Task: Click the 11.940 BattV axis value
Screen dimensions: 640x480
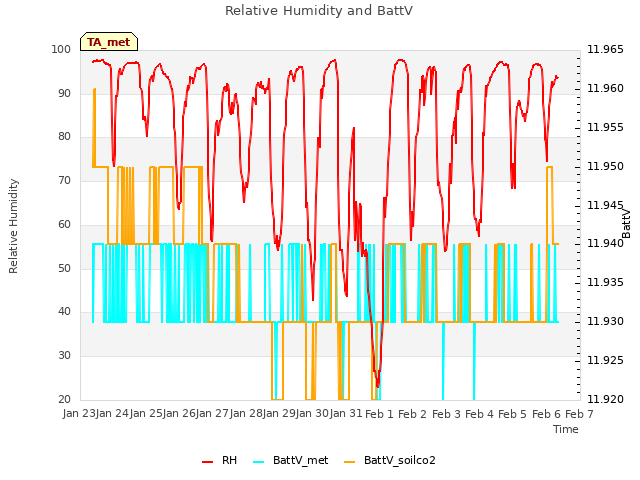Action: [x=604, y=244]
